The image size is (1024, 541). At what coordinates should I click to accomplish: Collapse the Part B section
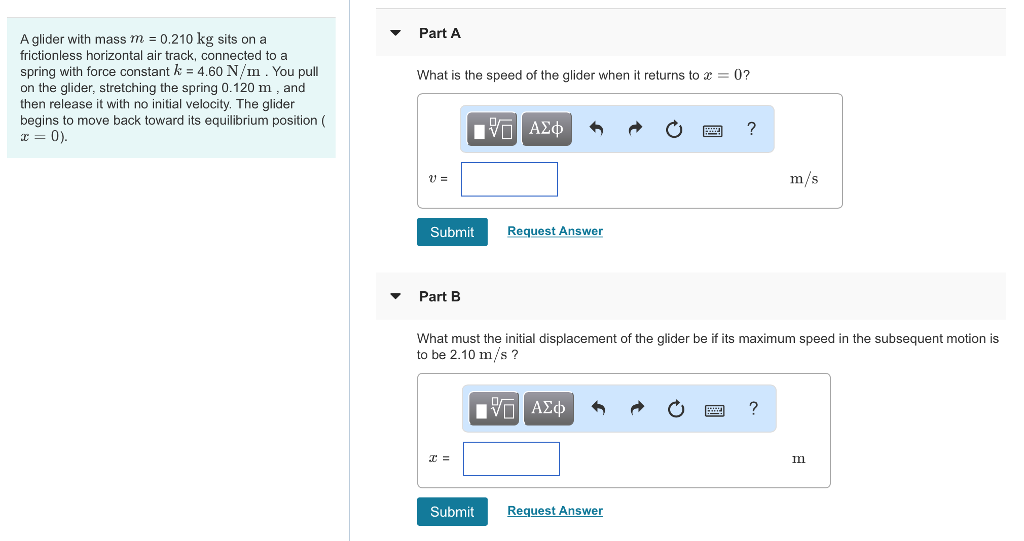click(x=396, y=296)
